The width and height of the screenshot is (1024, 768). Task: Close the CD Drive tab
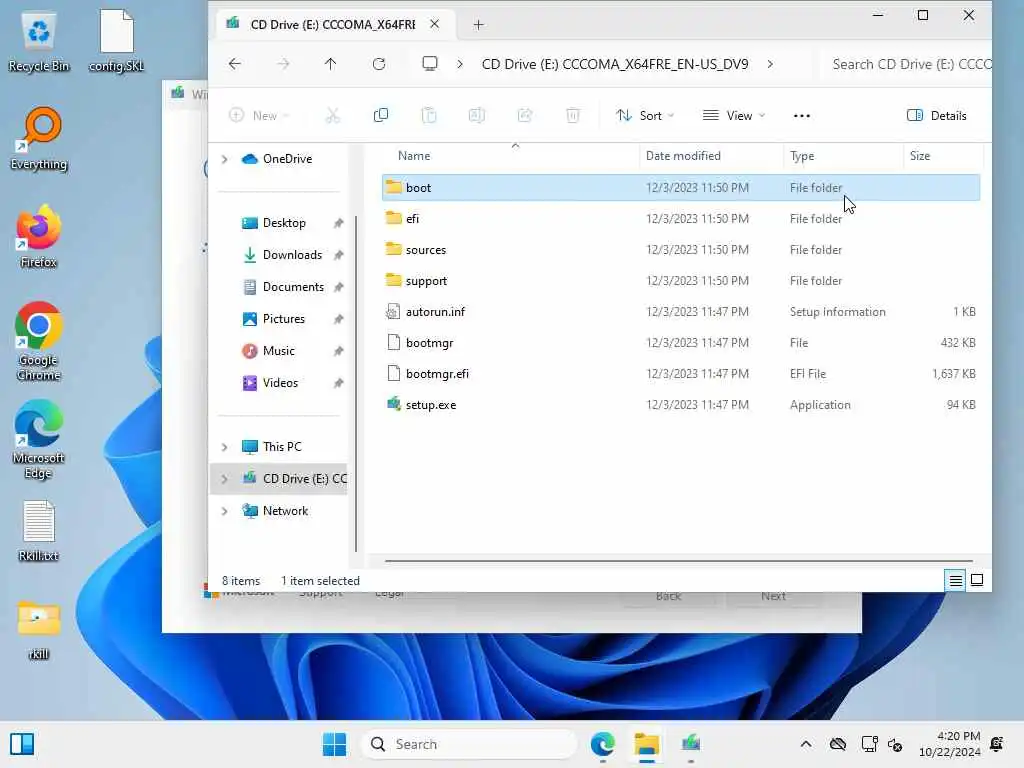(x=434, y=24)
